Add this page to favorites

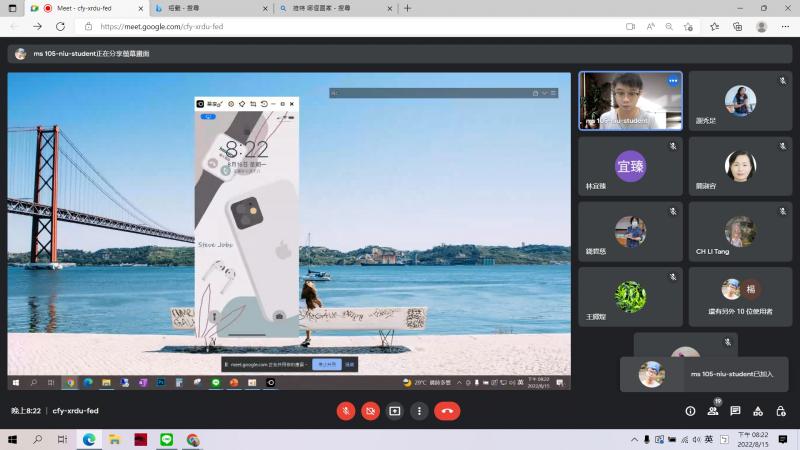click(x=688, y=27)
